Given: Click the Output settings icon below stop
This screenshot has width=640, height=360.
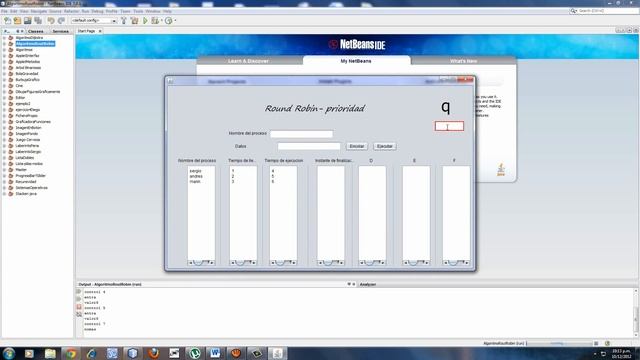Looking at the screenshot, I should tap(79, 314).
